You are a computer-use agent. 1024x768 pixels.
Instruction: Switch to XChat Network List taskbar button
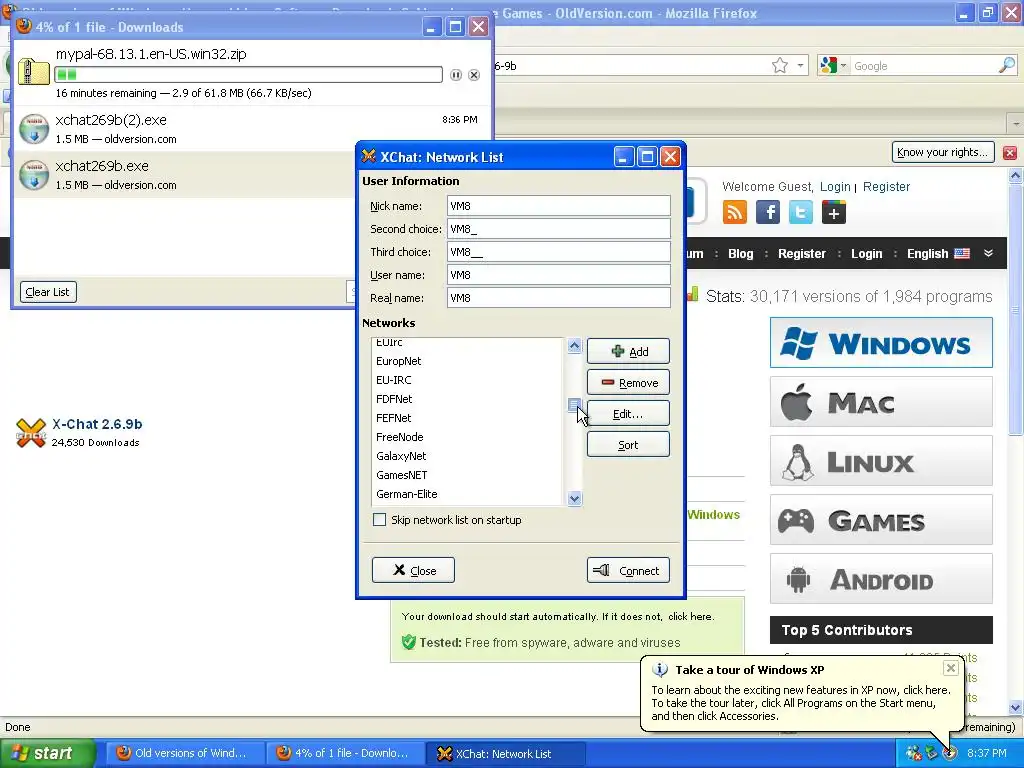[x=504, y=753]
